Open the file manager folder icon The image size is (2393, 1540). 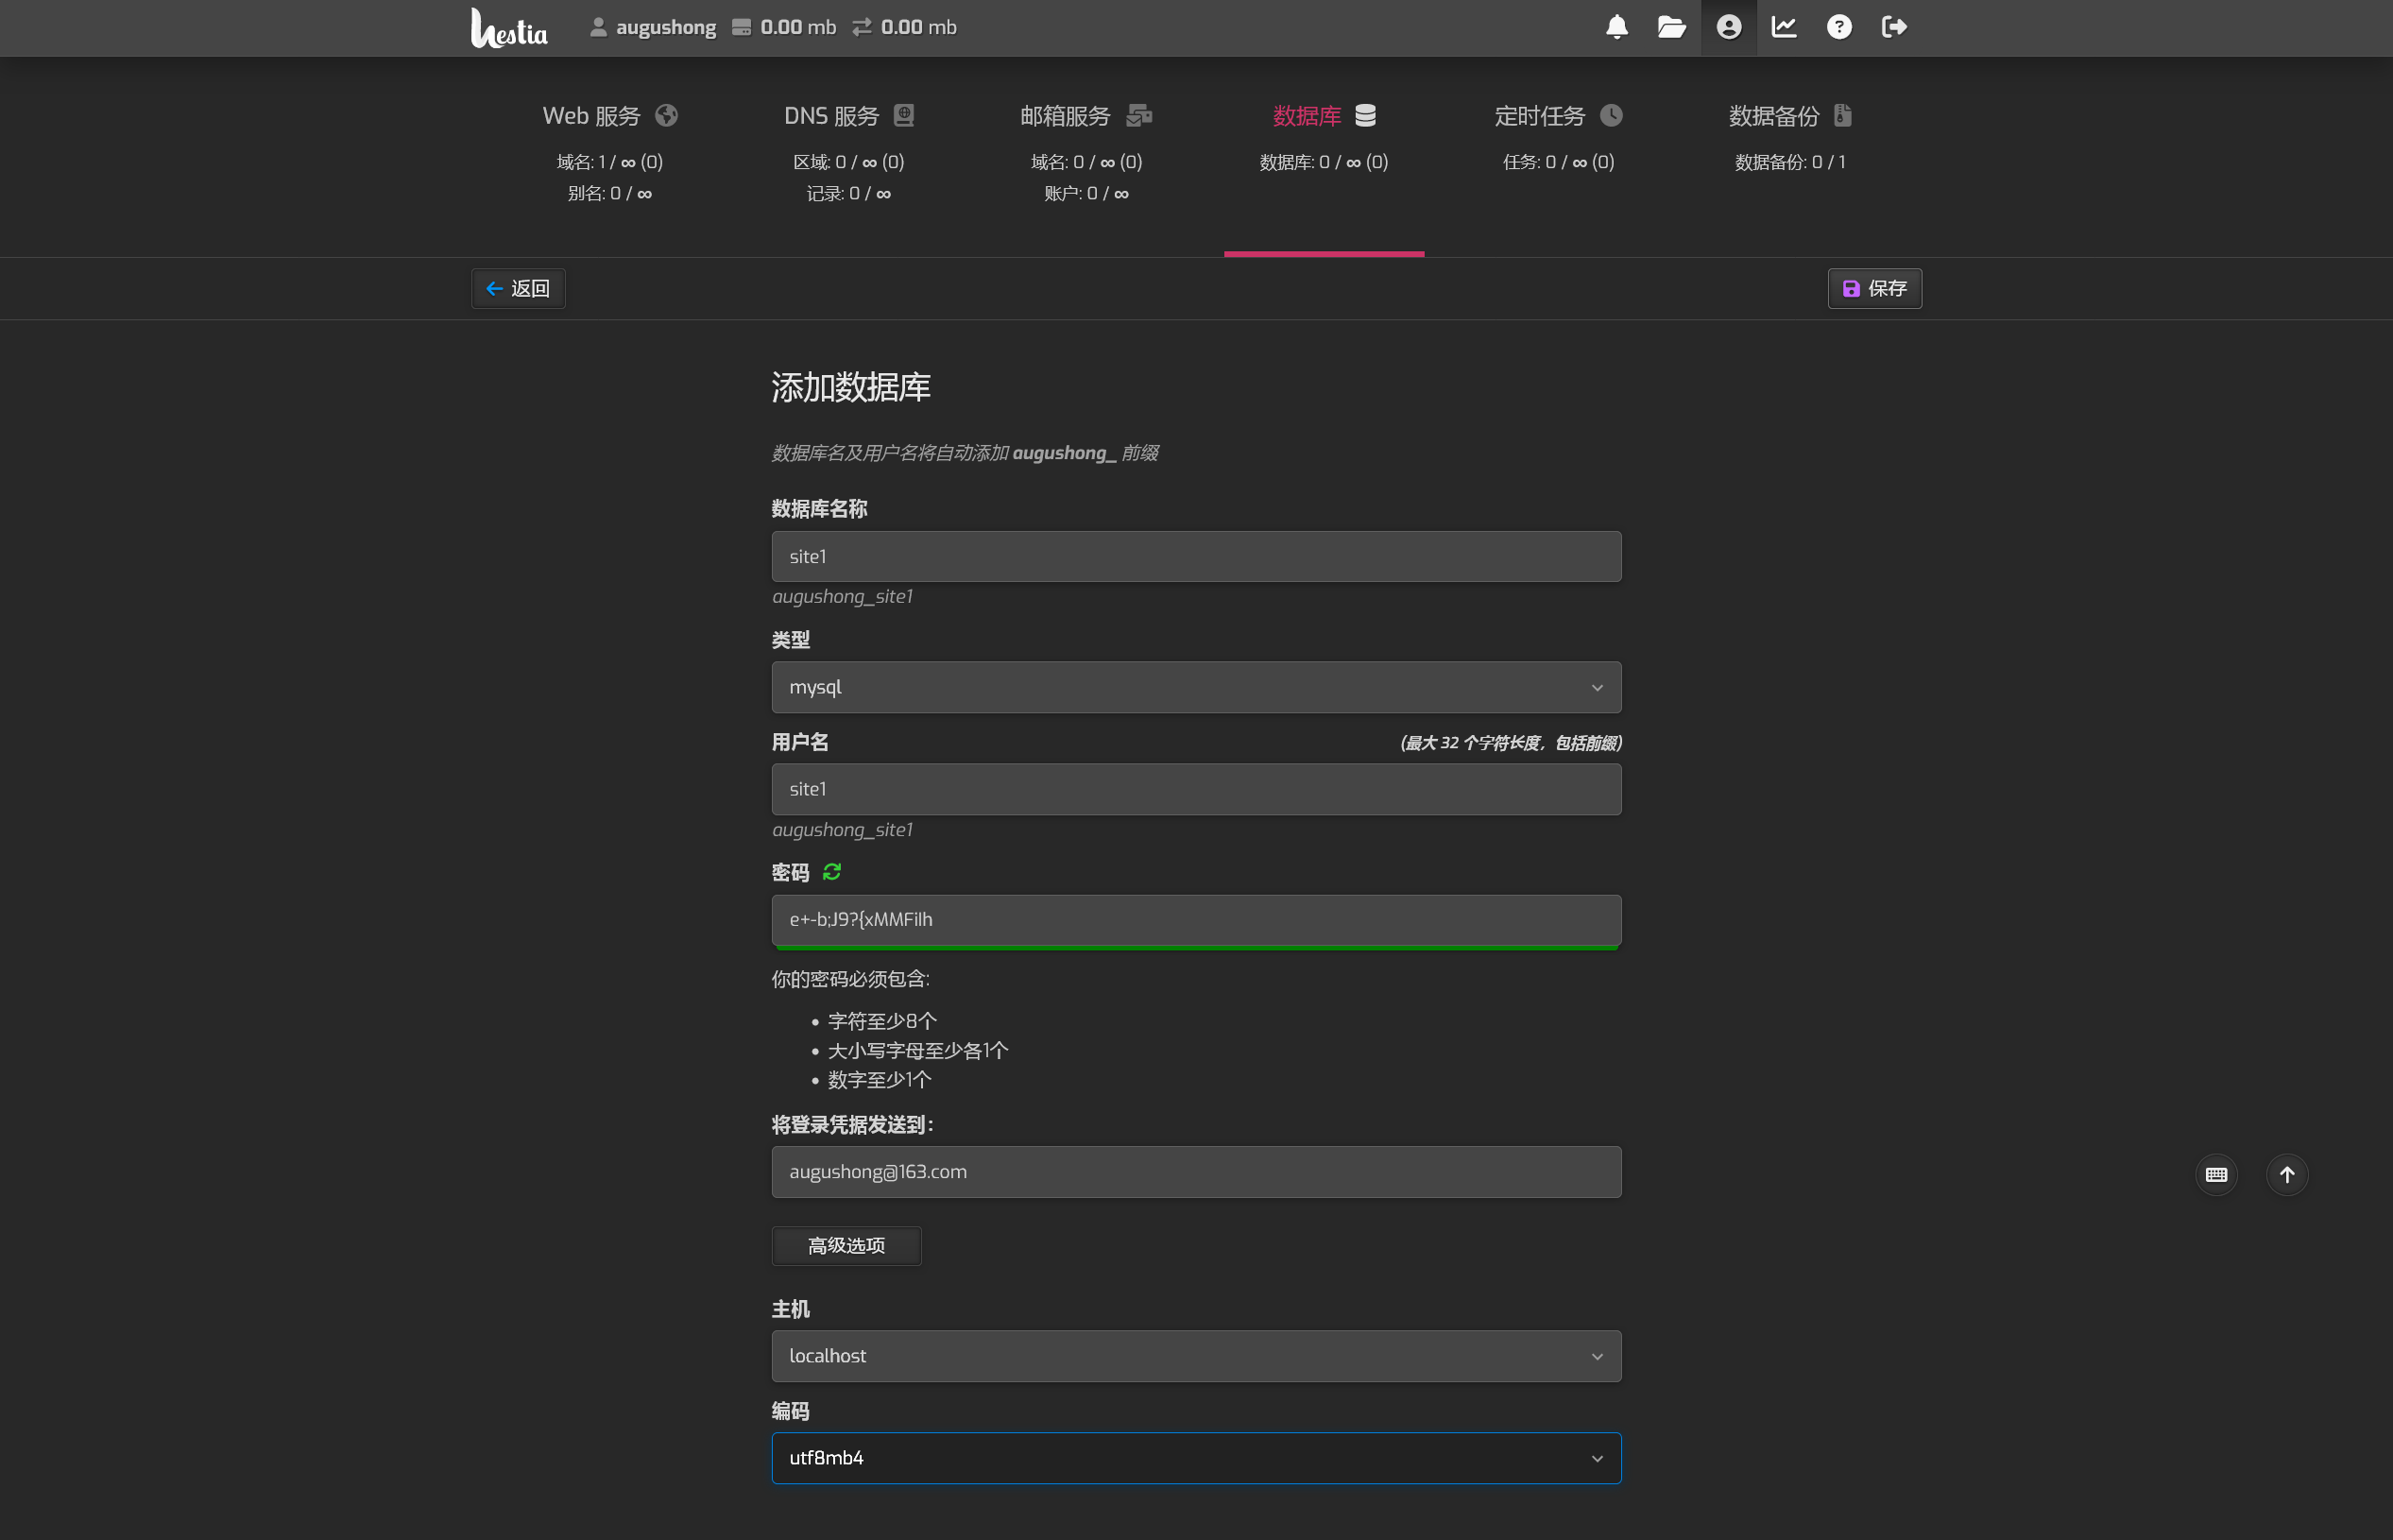[1671, 27]
